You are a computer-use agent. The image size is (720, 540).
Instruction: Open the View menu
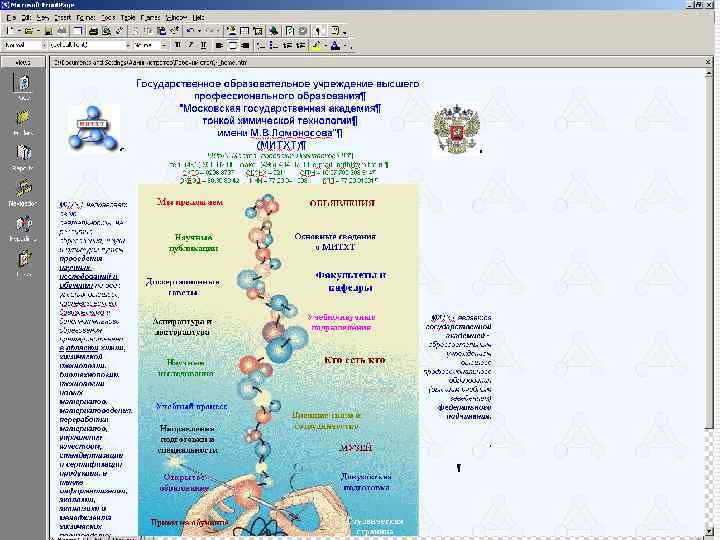(x=43, y=17)
